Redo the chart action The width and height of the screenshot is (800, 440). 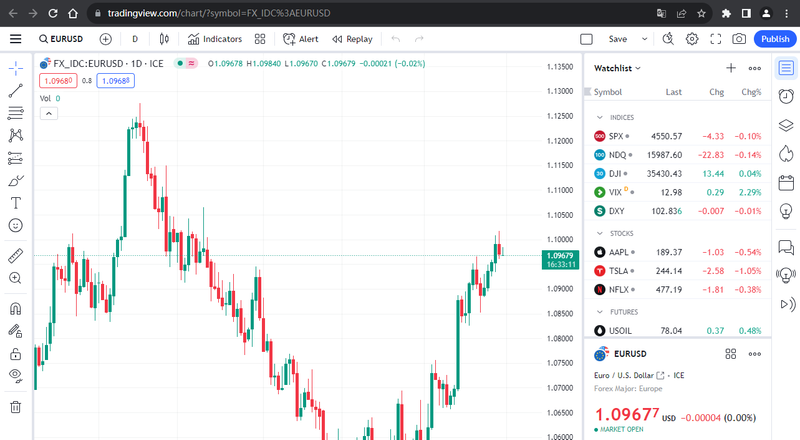[x=419, y=39]
